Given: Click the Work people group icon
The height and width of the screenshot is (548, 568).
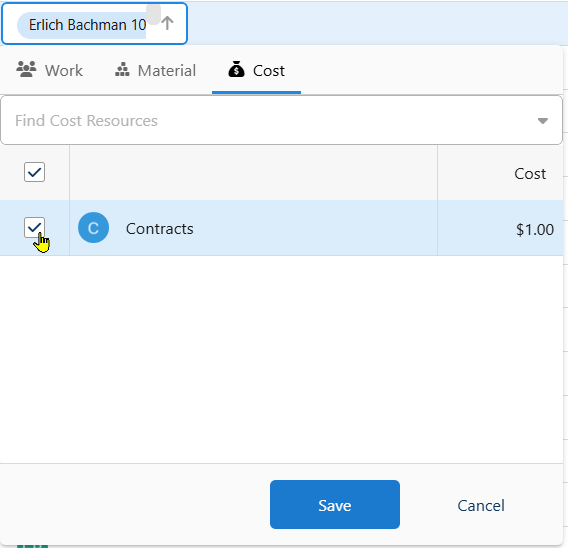Looking at the screenshot, I should (26, 69).
